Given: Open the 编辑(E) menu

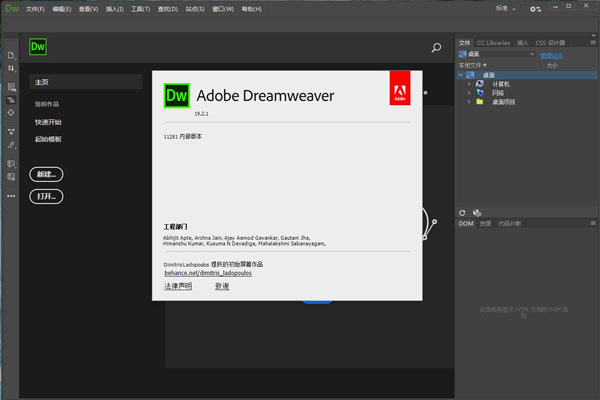Looking at the screenshot, I should [62, 9].
